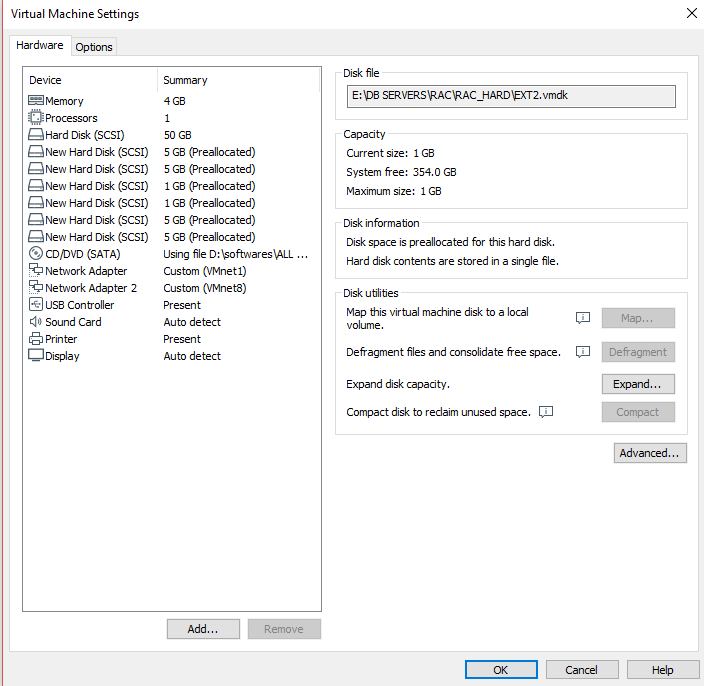
Task: Click the '50 GB' summary of Hard Disk (SCSI)
Action: pyautogui.click(x=177, y=135)
